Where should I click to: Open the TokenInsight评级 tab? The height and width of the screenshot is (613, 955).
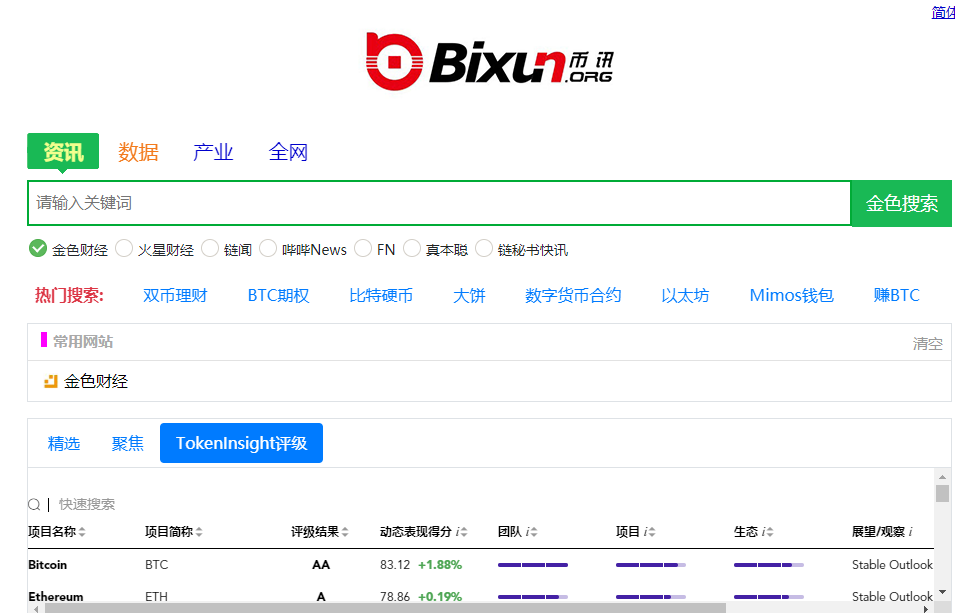click(x=241, y=443)
